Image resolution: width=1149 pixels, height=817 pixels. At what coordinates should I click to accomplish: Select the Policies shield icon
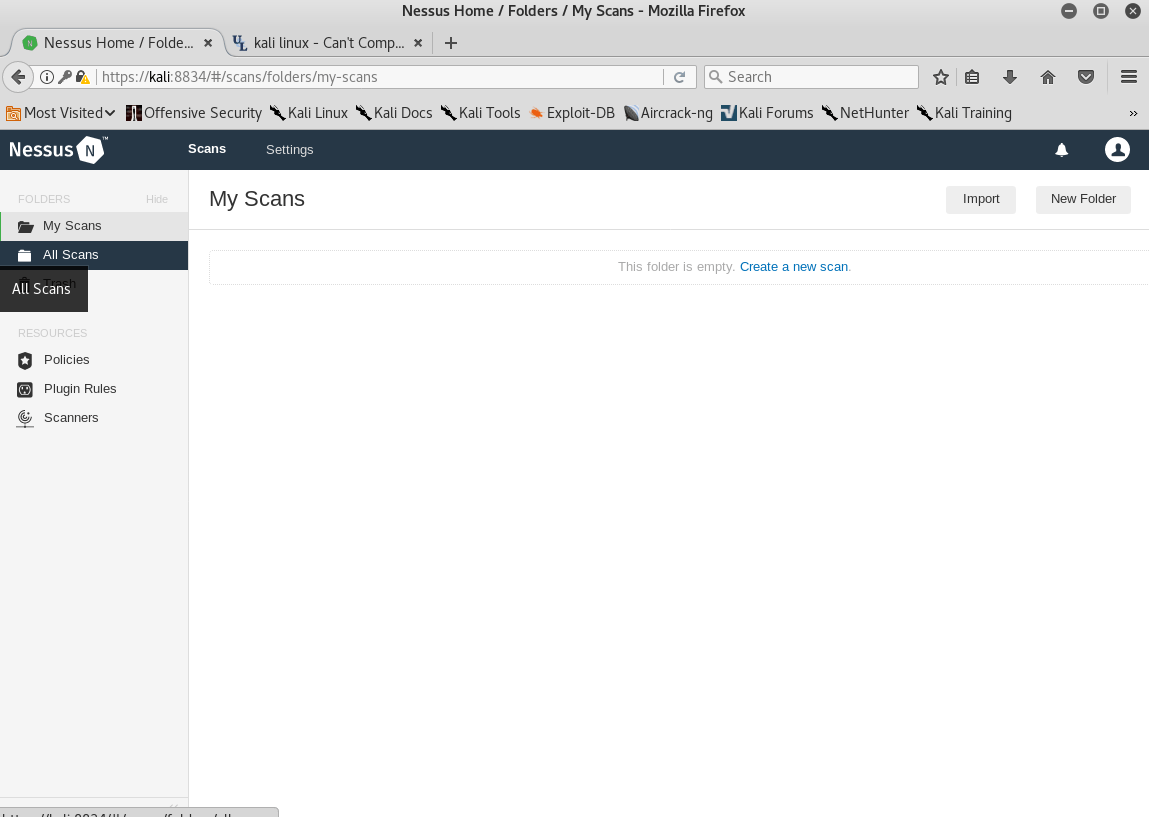click(24, 360)
